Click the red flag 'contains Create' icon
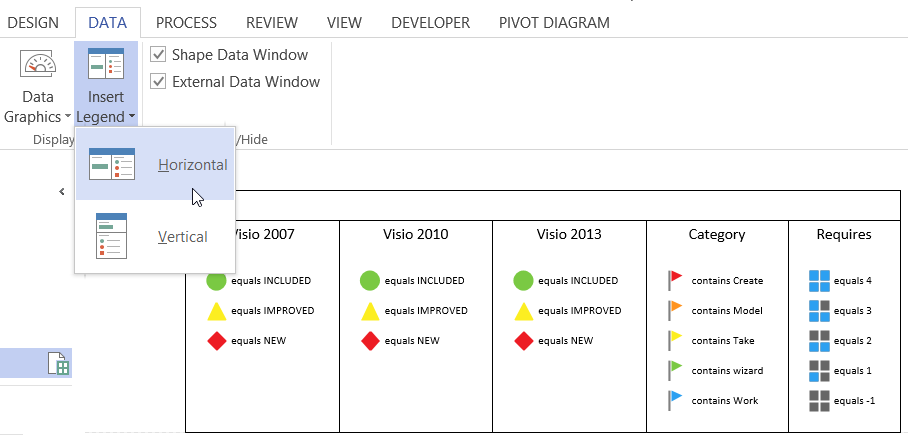The height and width of the screenshot is (435, 908). coord(675,280)
